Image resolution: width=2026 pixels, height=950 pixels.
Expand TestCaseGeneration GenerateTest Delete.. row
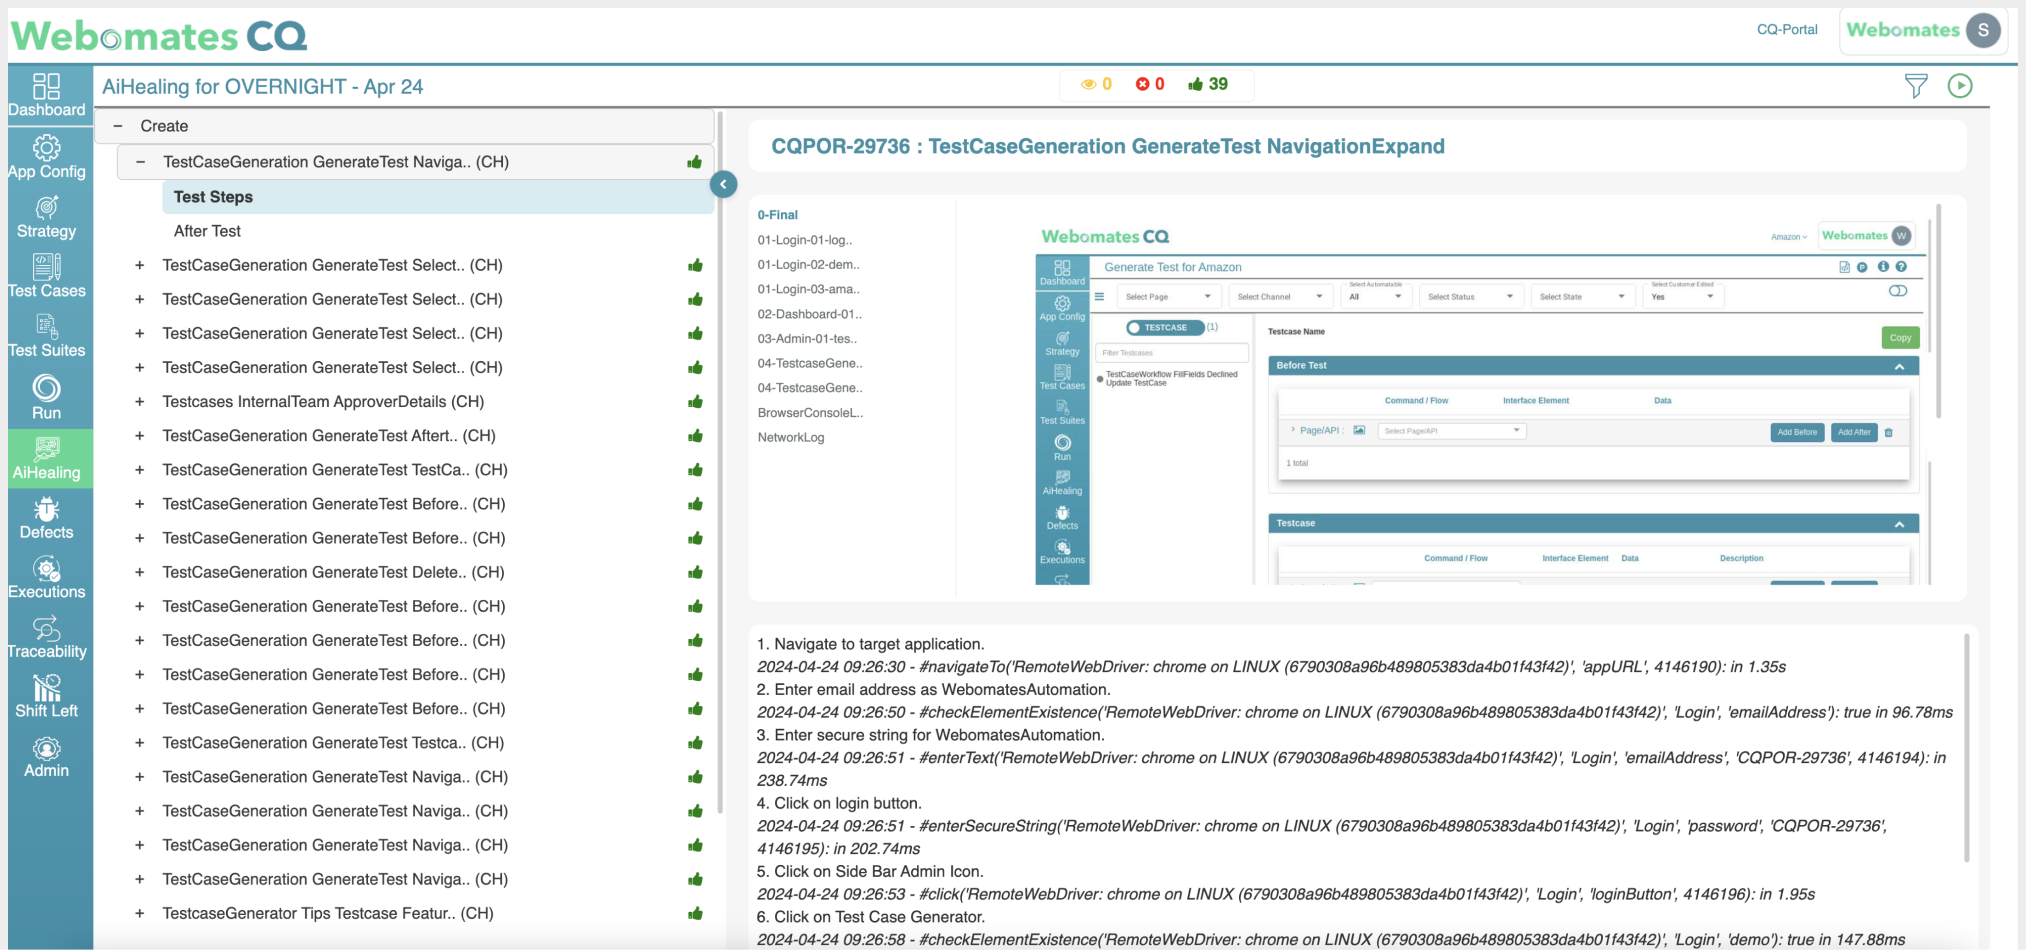pyautogui.click(x=140, y=572)
